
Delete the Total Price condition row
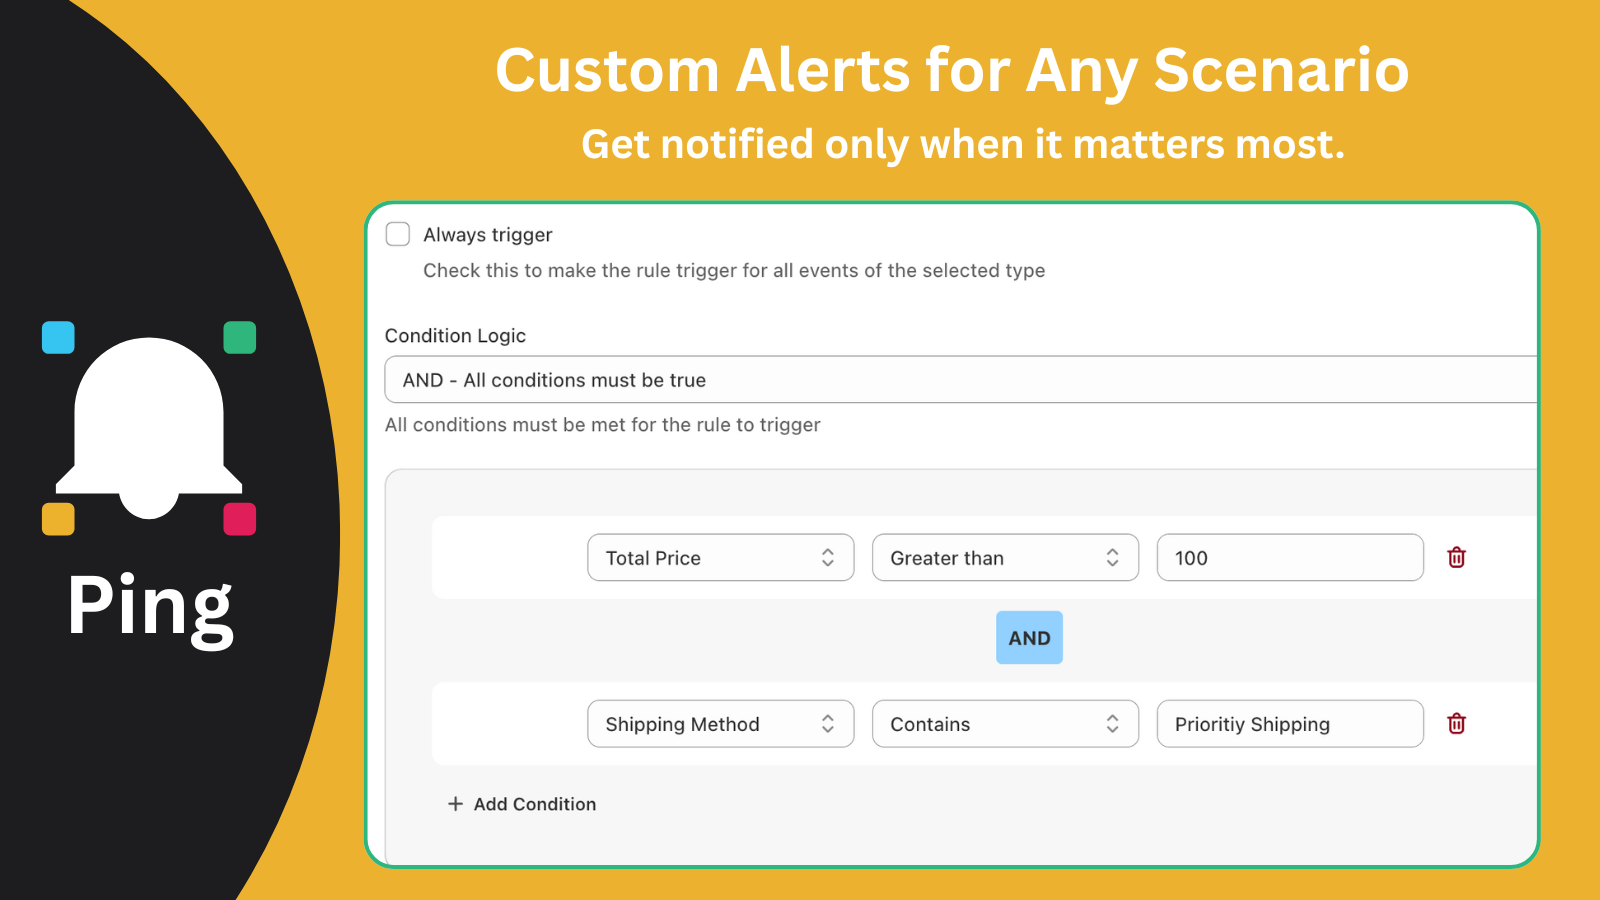click(1456, 557)
